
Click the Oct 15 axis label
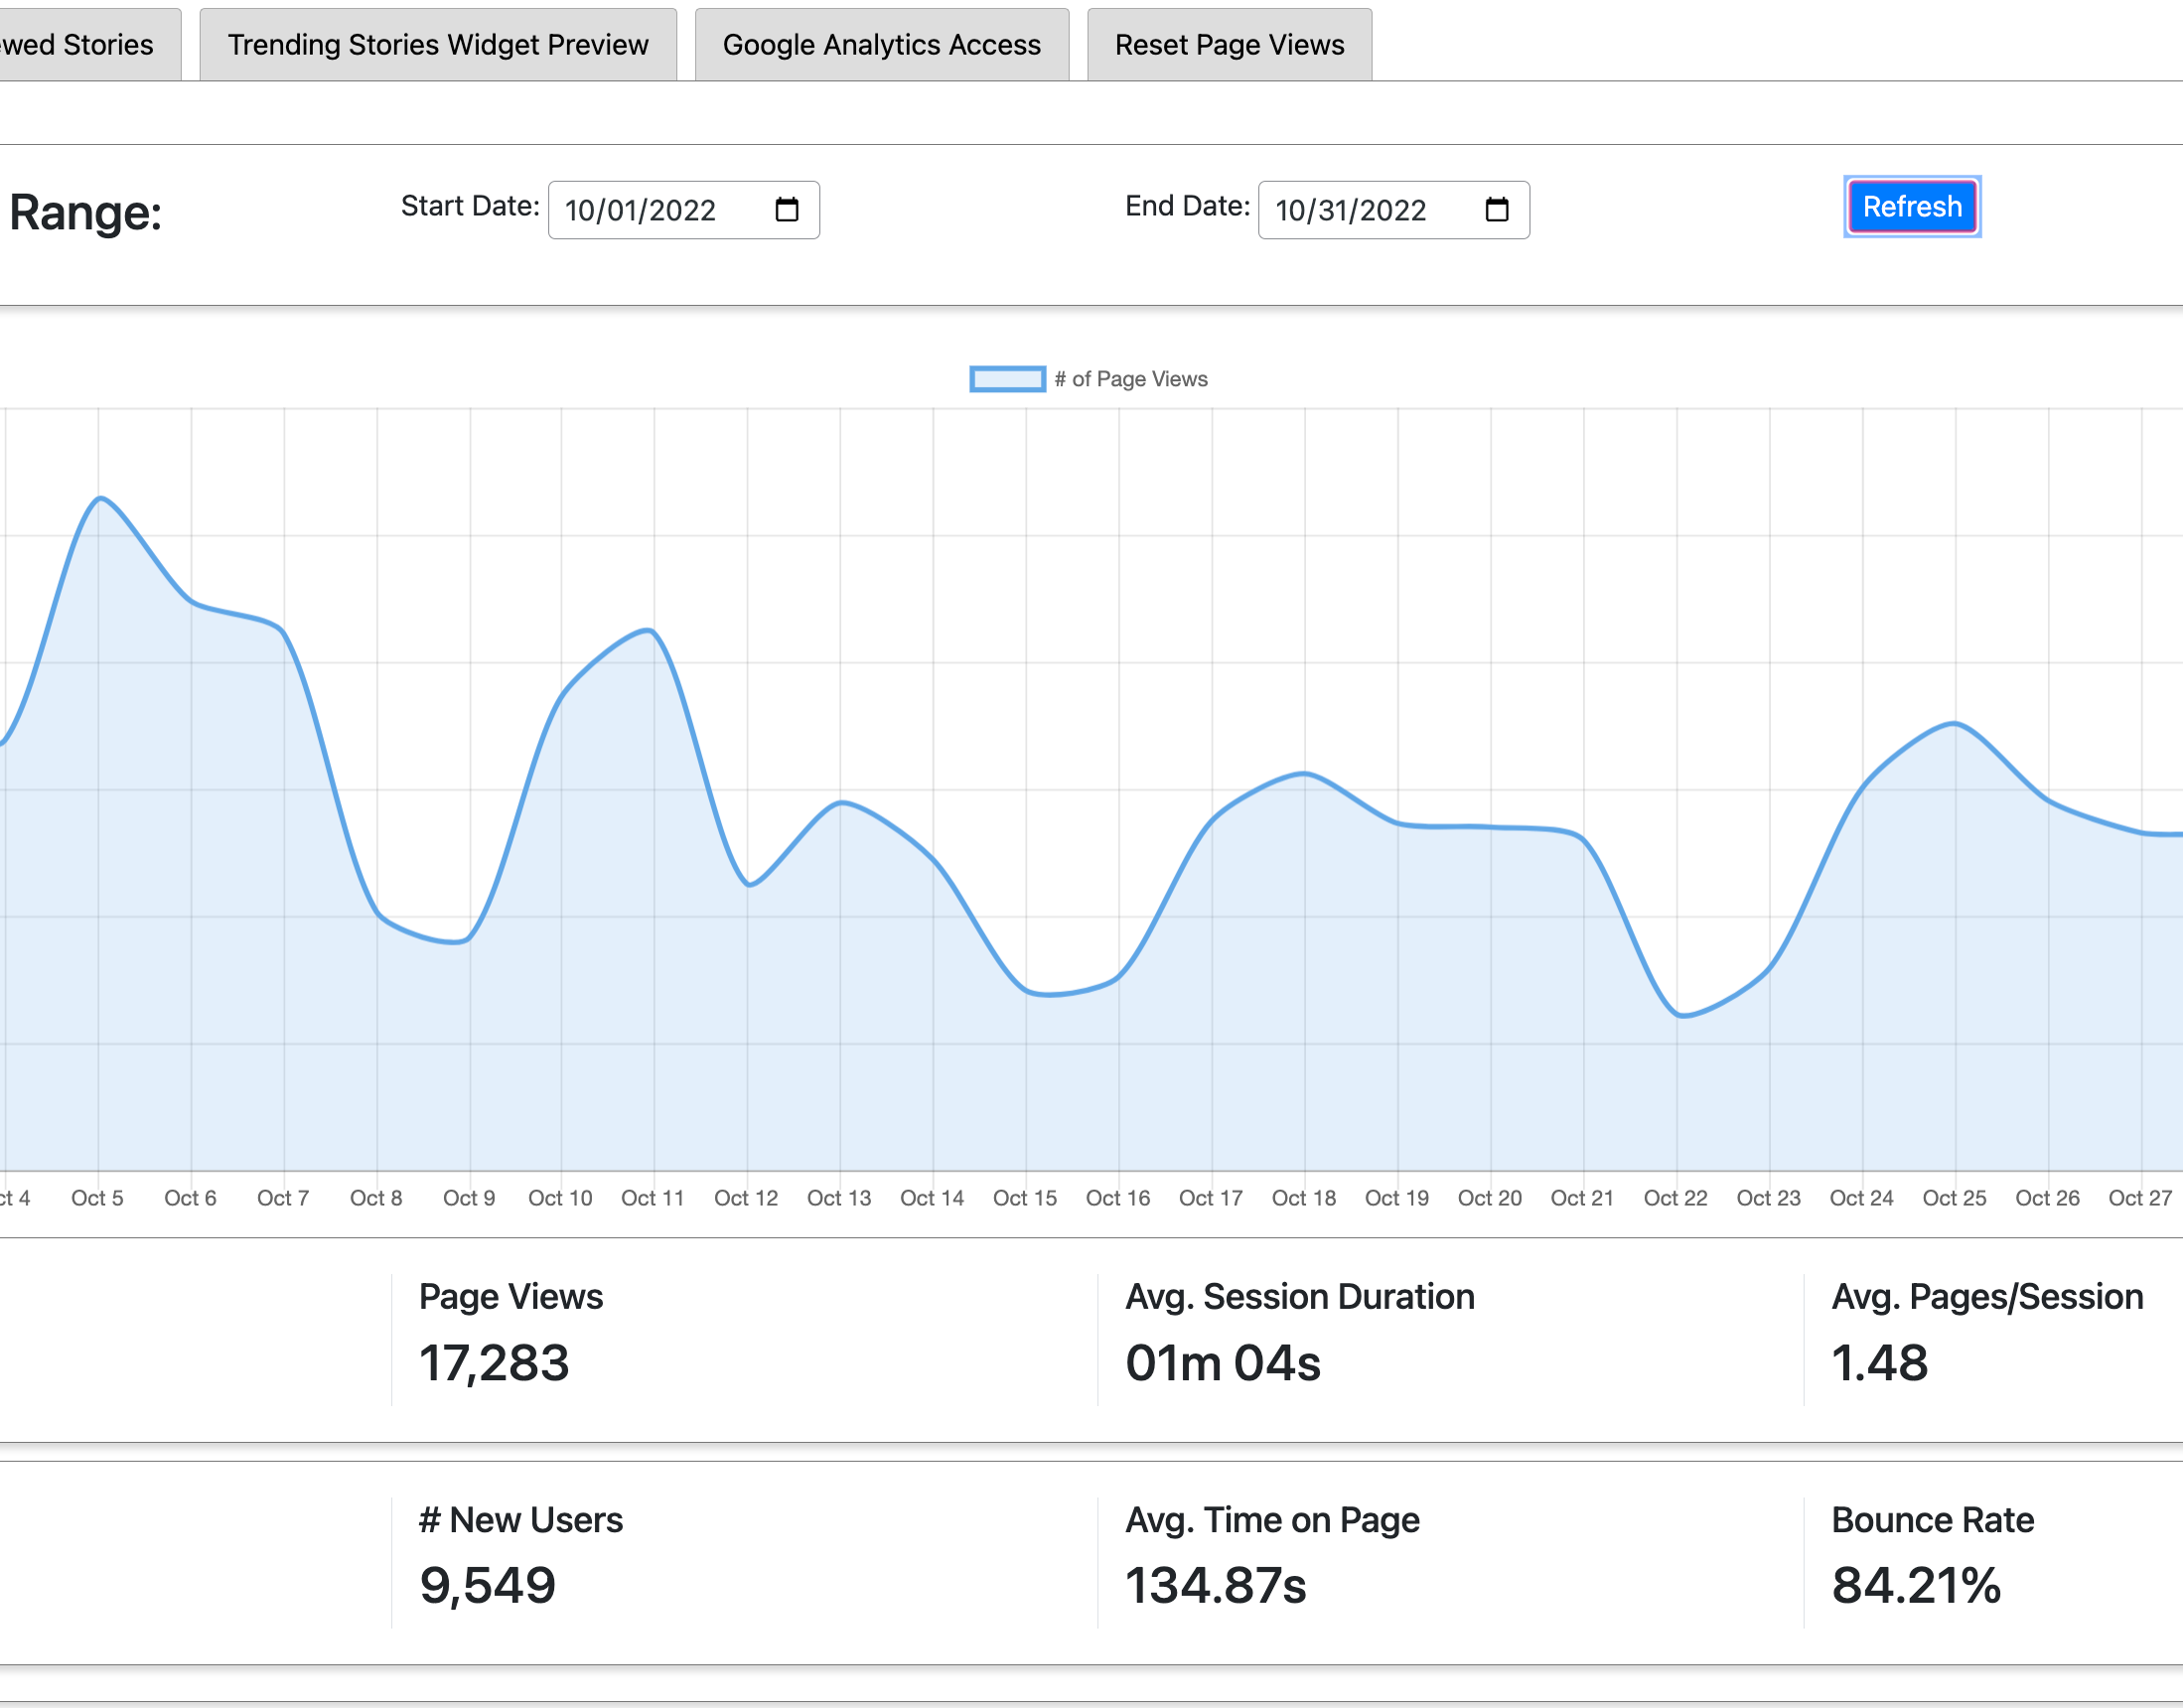coord(1025,1198)
